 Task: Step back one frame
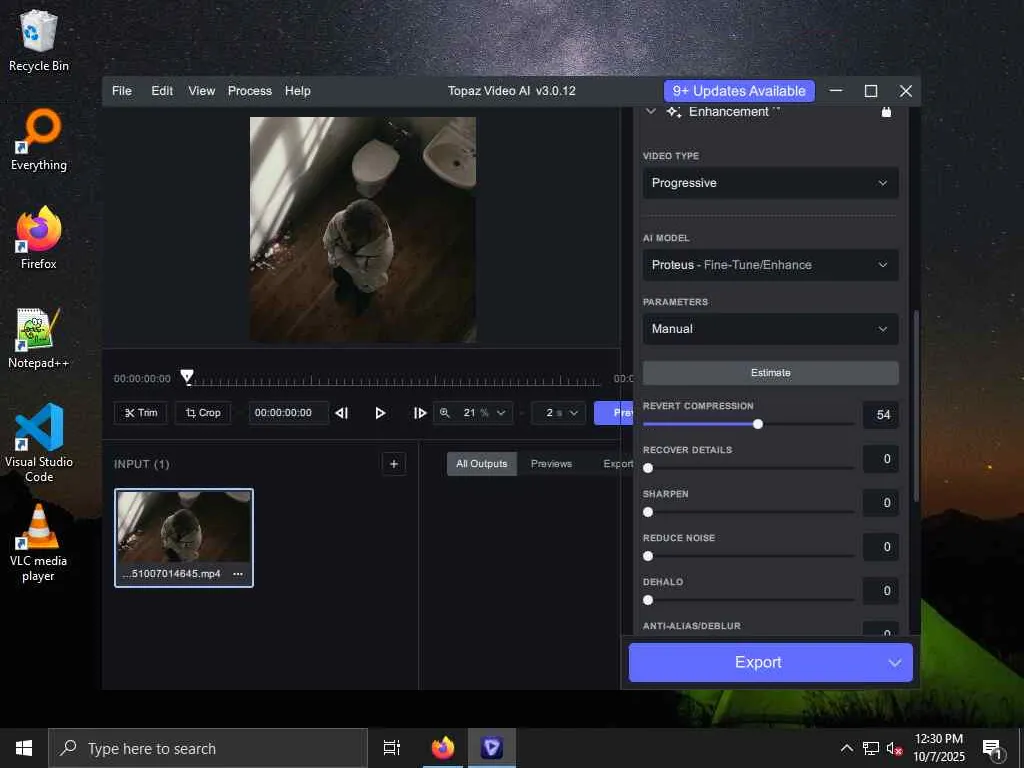342,413
